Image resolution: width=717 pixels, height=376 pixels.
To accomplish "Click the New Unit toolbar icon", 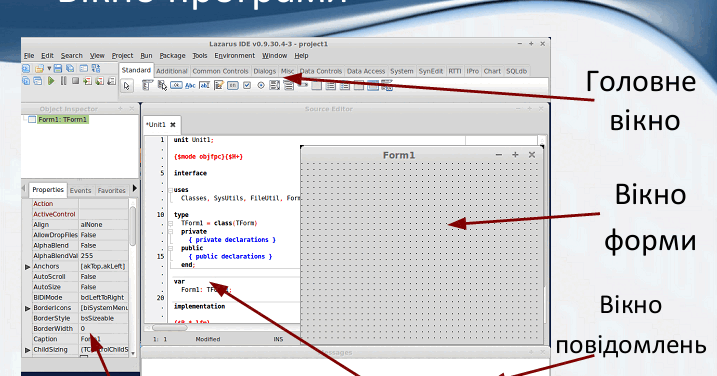I will [26, 69].
